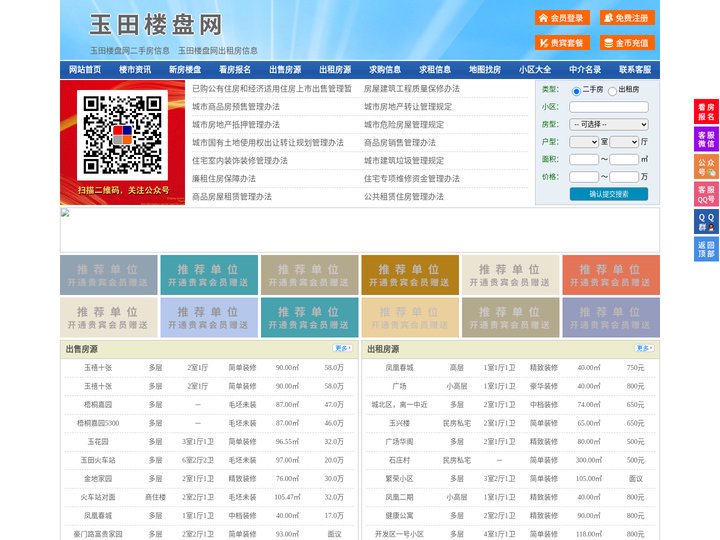The height and width of the screenshot is (540, 720).
Task: Open the 金币充值 coin recharge button
Action: (627, 43)
